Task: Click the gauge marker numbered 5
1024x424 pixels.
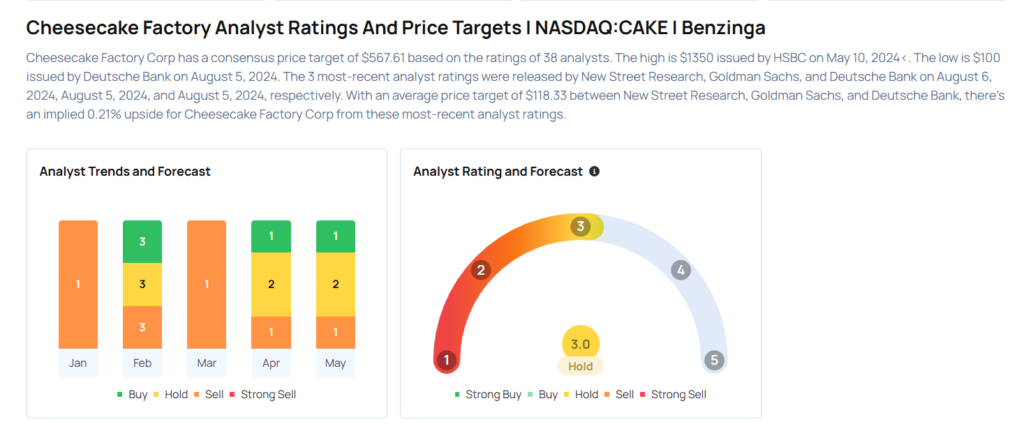Action: tap(714, 360)
